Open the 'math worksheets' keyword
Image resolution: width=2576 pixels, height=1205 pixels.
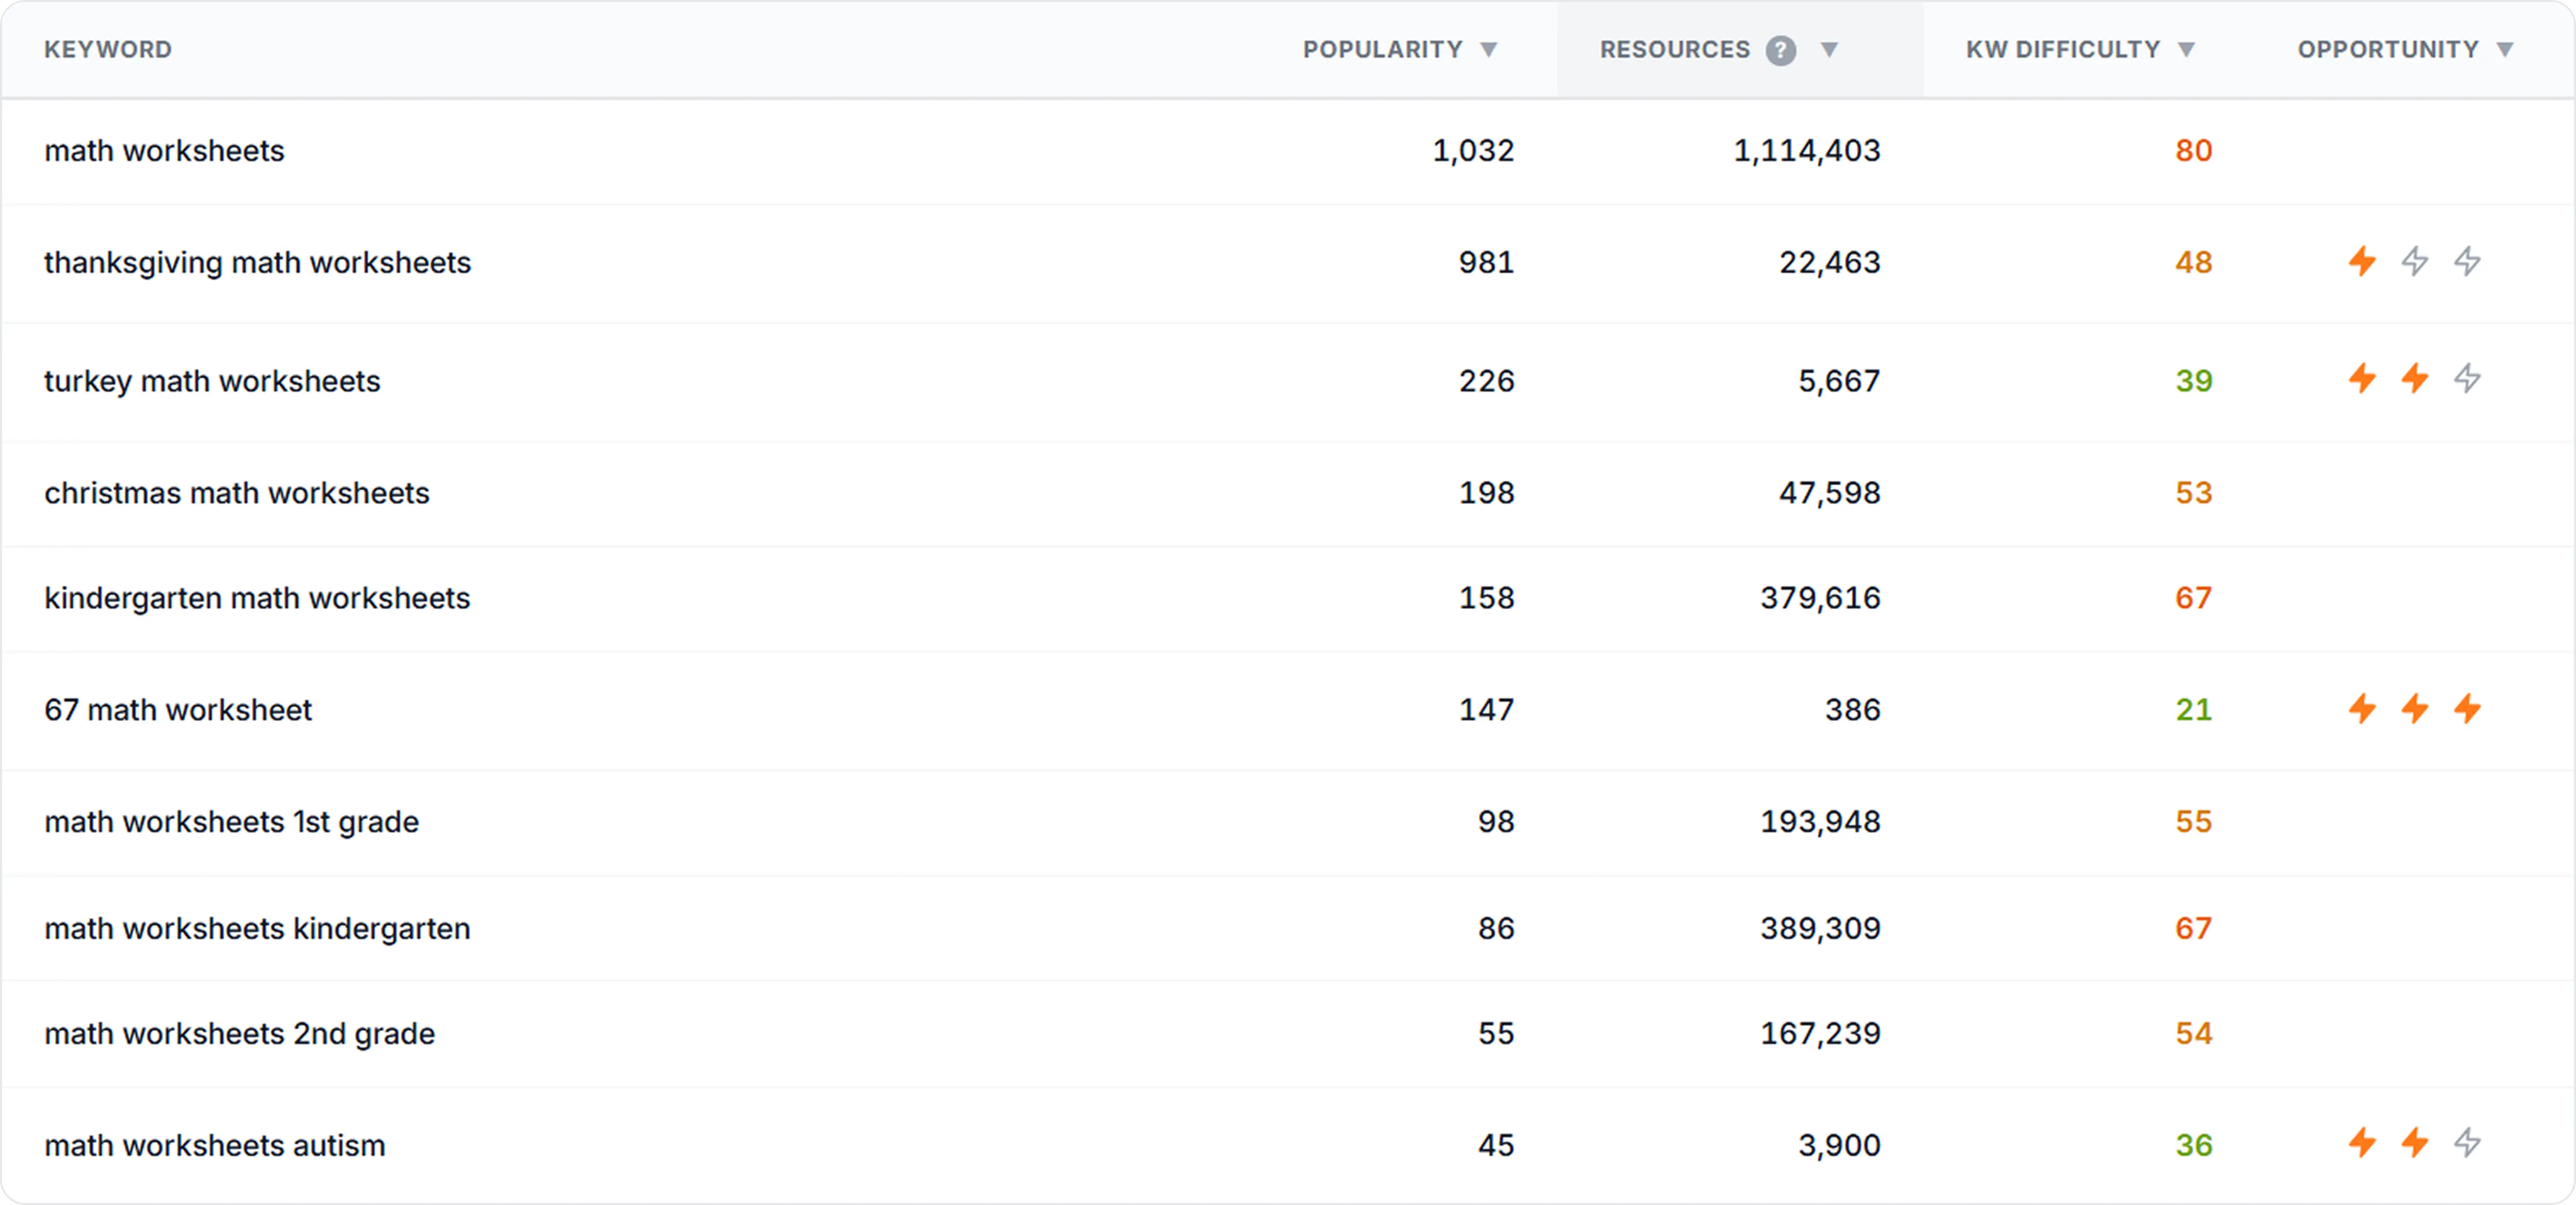[164, 151]
